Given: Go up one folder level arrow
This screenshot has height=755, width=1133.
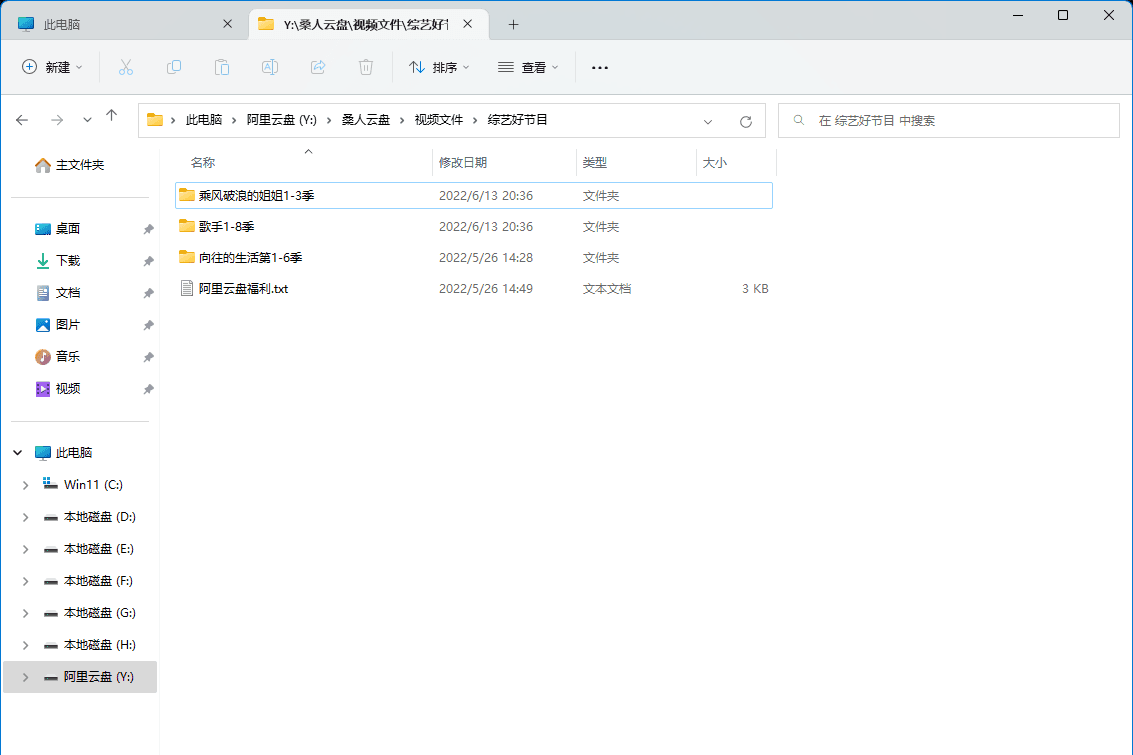Looking at the screenshot, I should [111, 116].
